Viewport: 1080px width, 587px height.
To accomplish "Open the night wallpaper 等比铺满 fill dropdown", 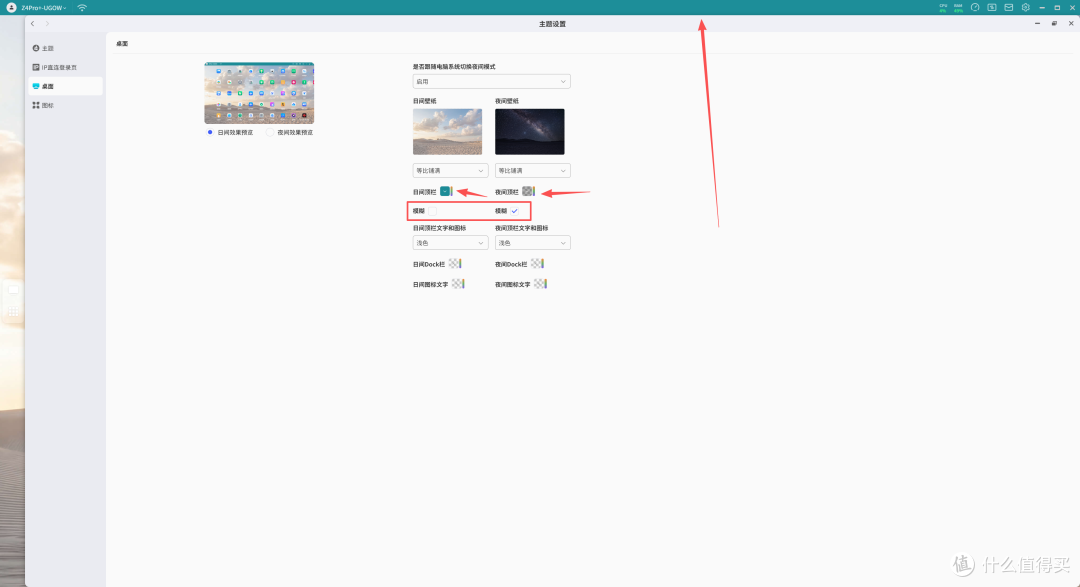I will [532, 170].
